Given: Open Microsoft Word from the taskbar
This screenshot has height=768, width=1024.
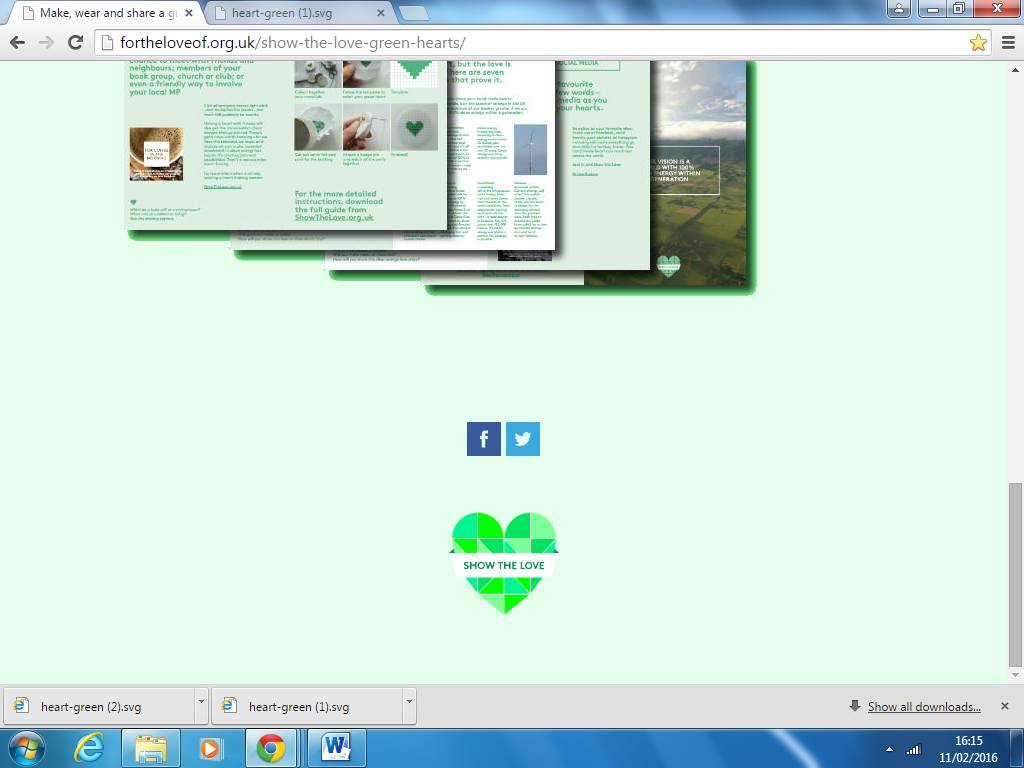Looking at the screenshot, I should [335, 748].
